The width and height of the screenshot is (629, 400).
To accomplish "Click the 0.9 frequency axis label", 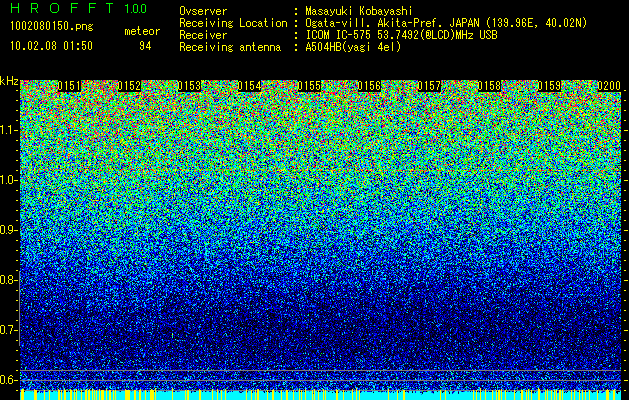I will pyautogui.click(x=8, y=230).
